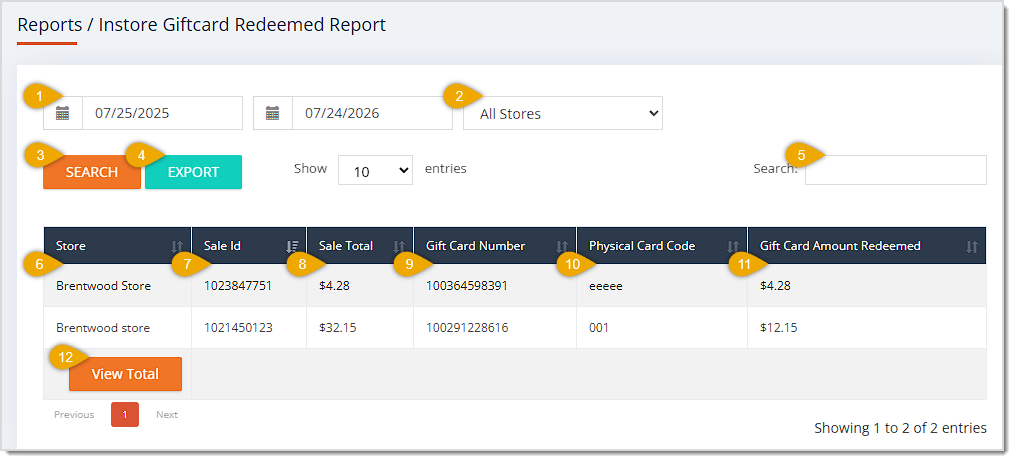Click physical card code eeeee
Image resolution: width=1014 pixels, height=461 pixels.
click(606, 286)
